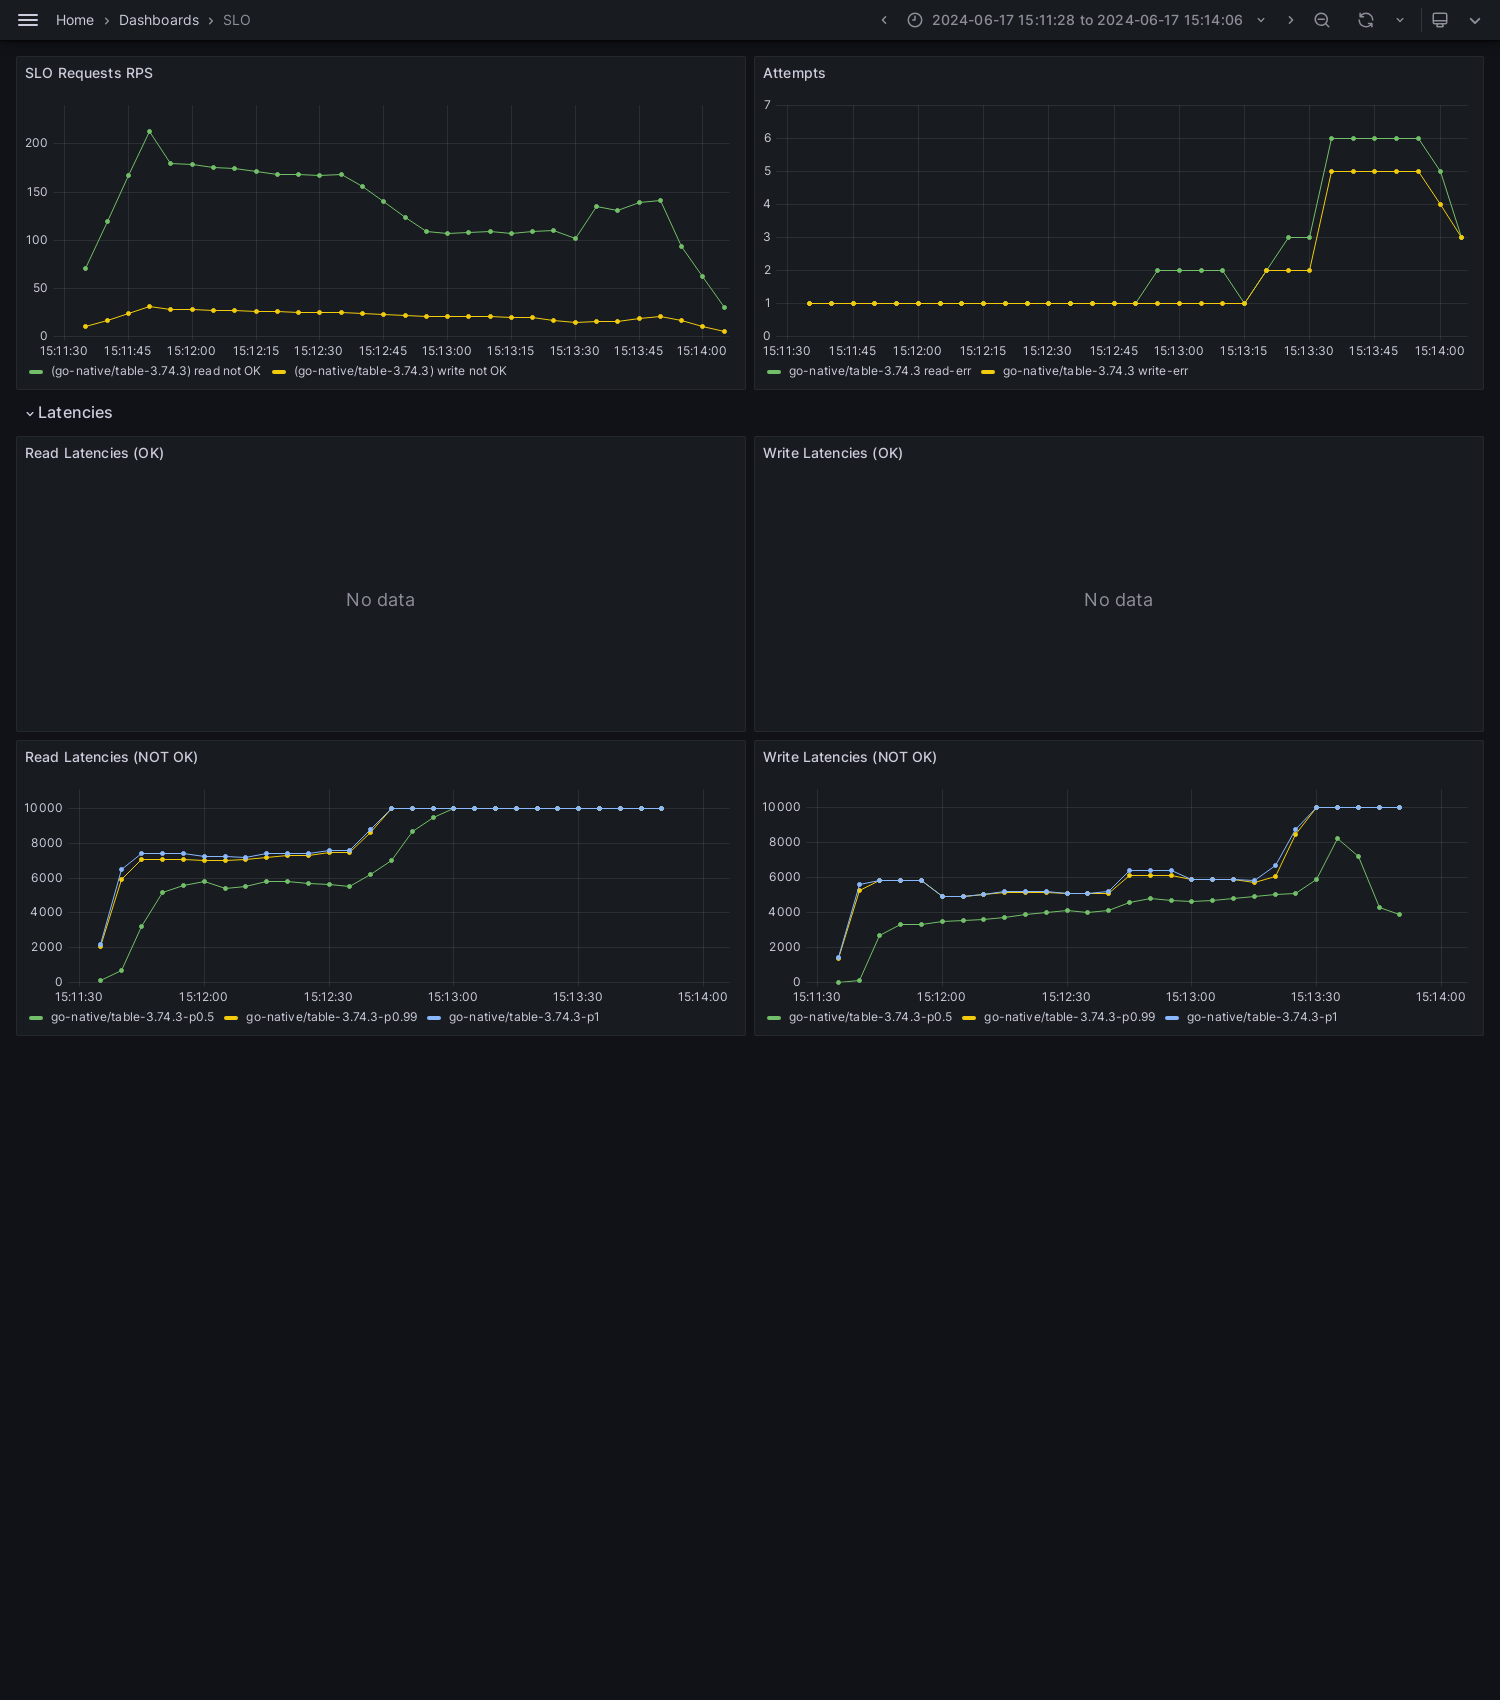Toggle read-err series in Attempts legend

[880, 371]
